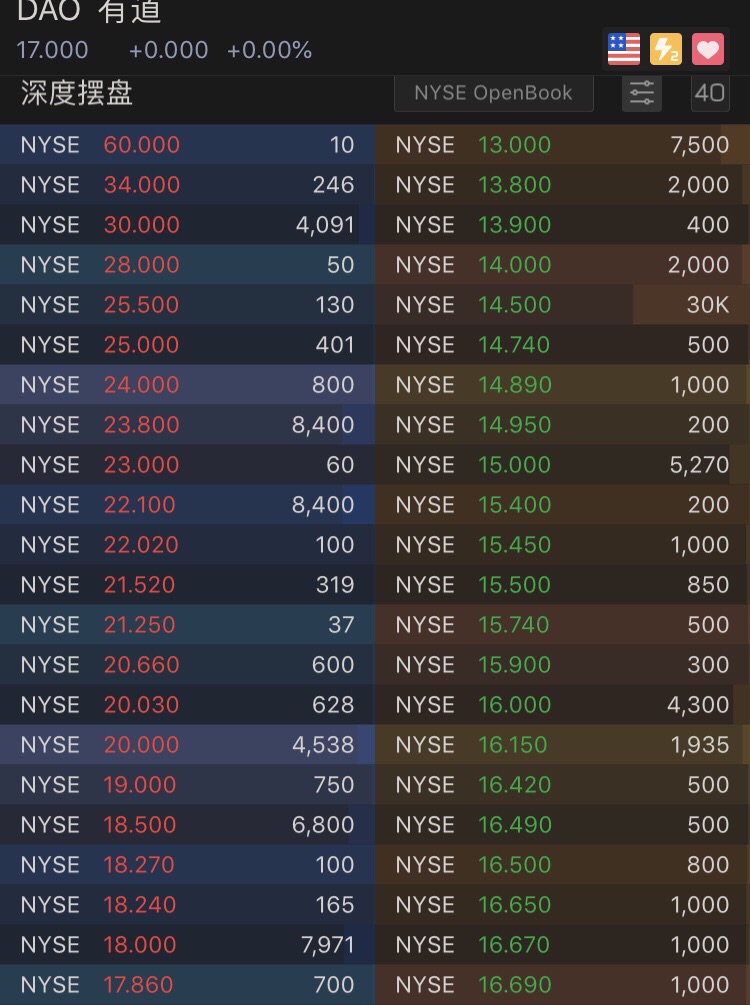Tap the +0.000 price change value
The image size is (750, 1005).
[169, 50]
